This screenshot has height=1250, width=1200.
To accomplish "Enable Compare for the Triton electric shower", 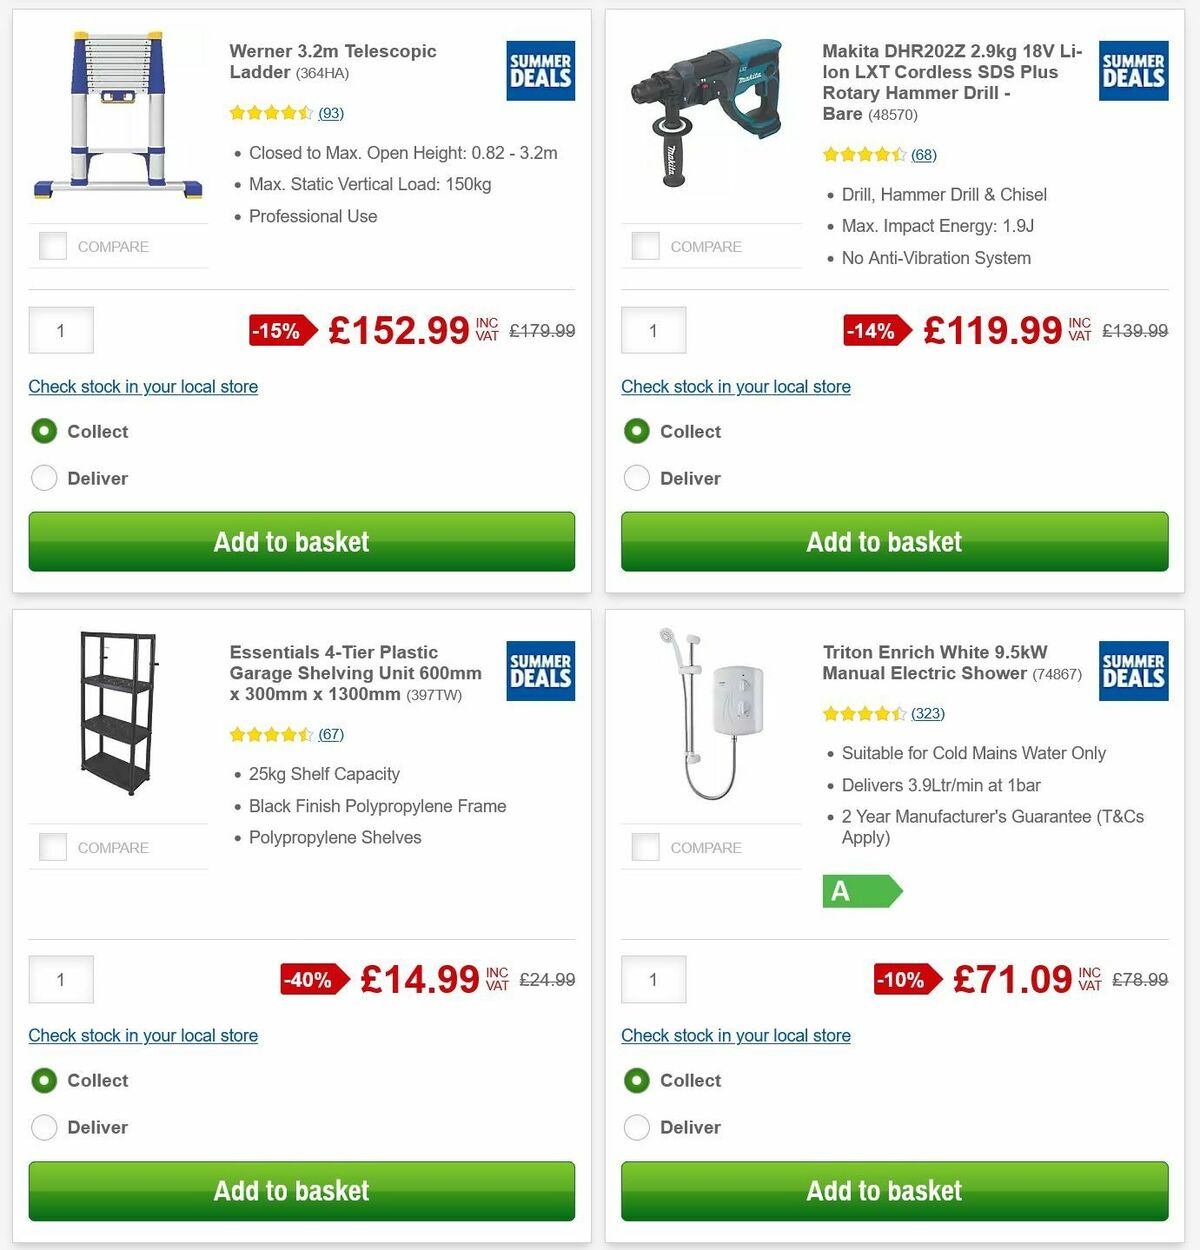I will click(x=645, y=847).
